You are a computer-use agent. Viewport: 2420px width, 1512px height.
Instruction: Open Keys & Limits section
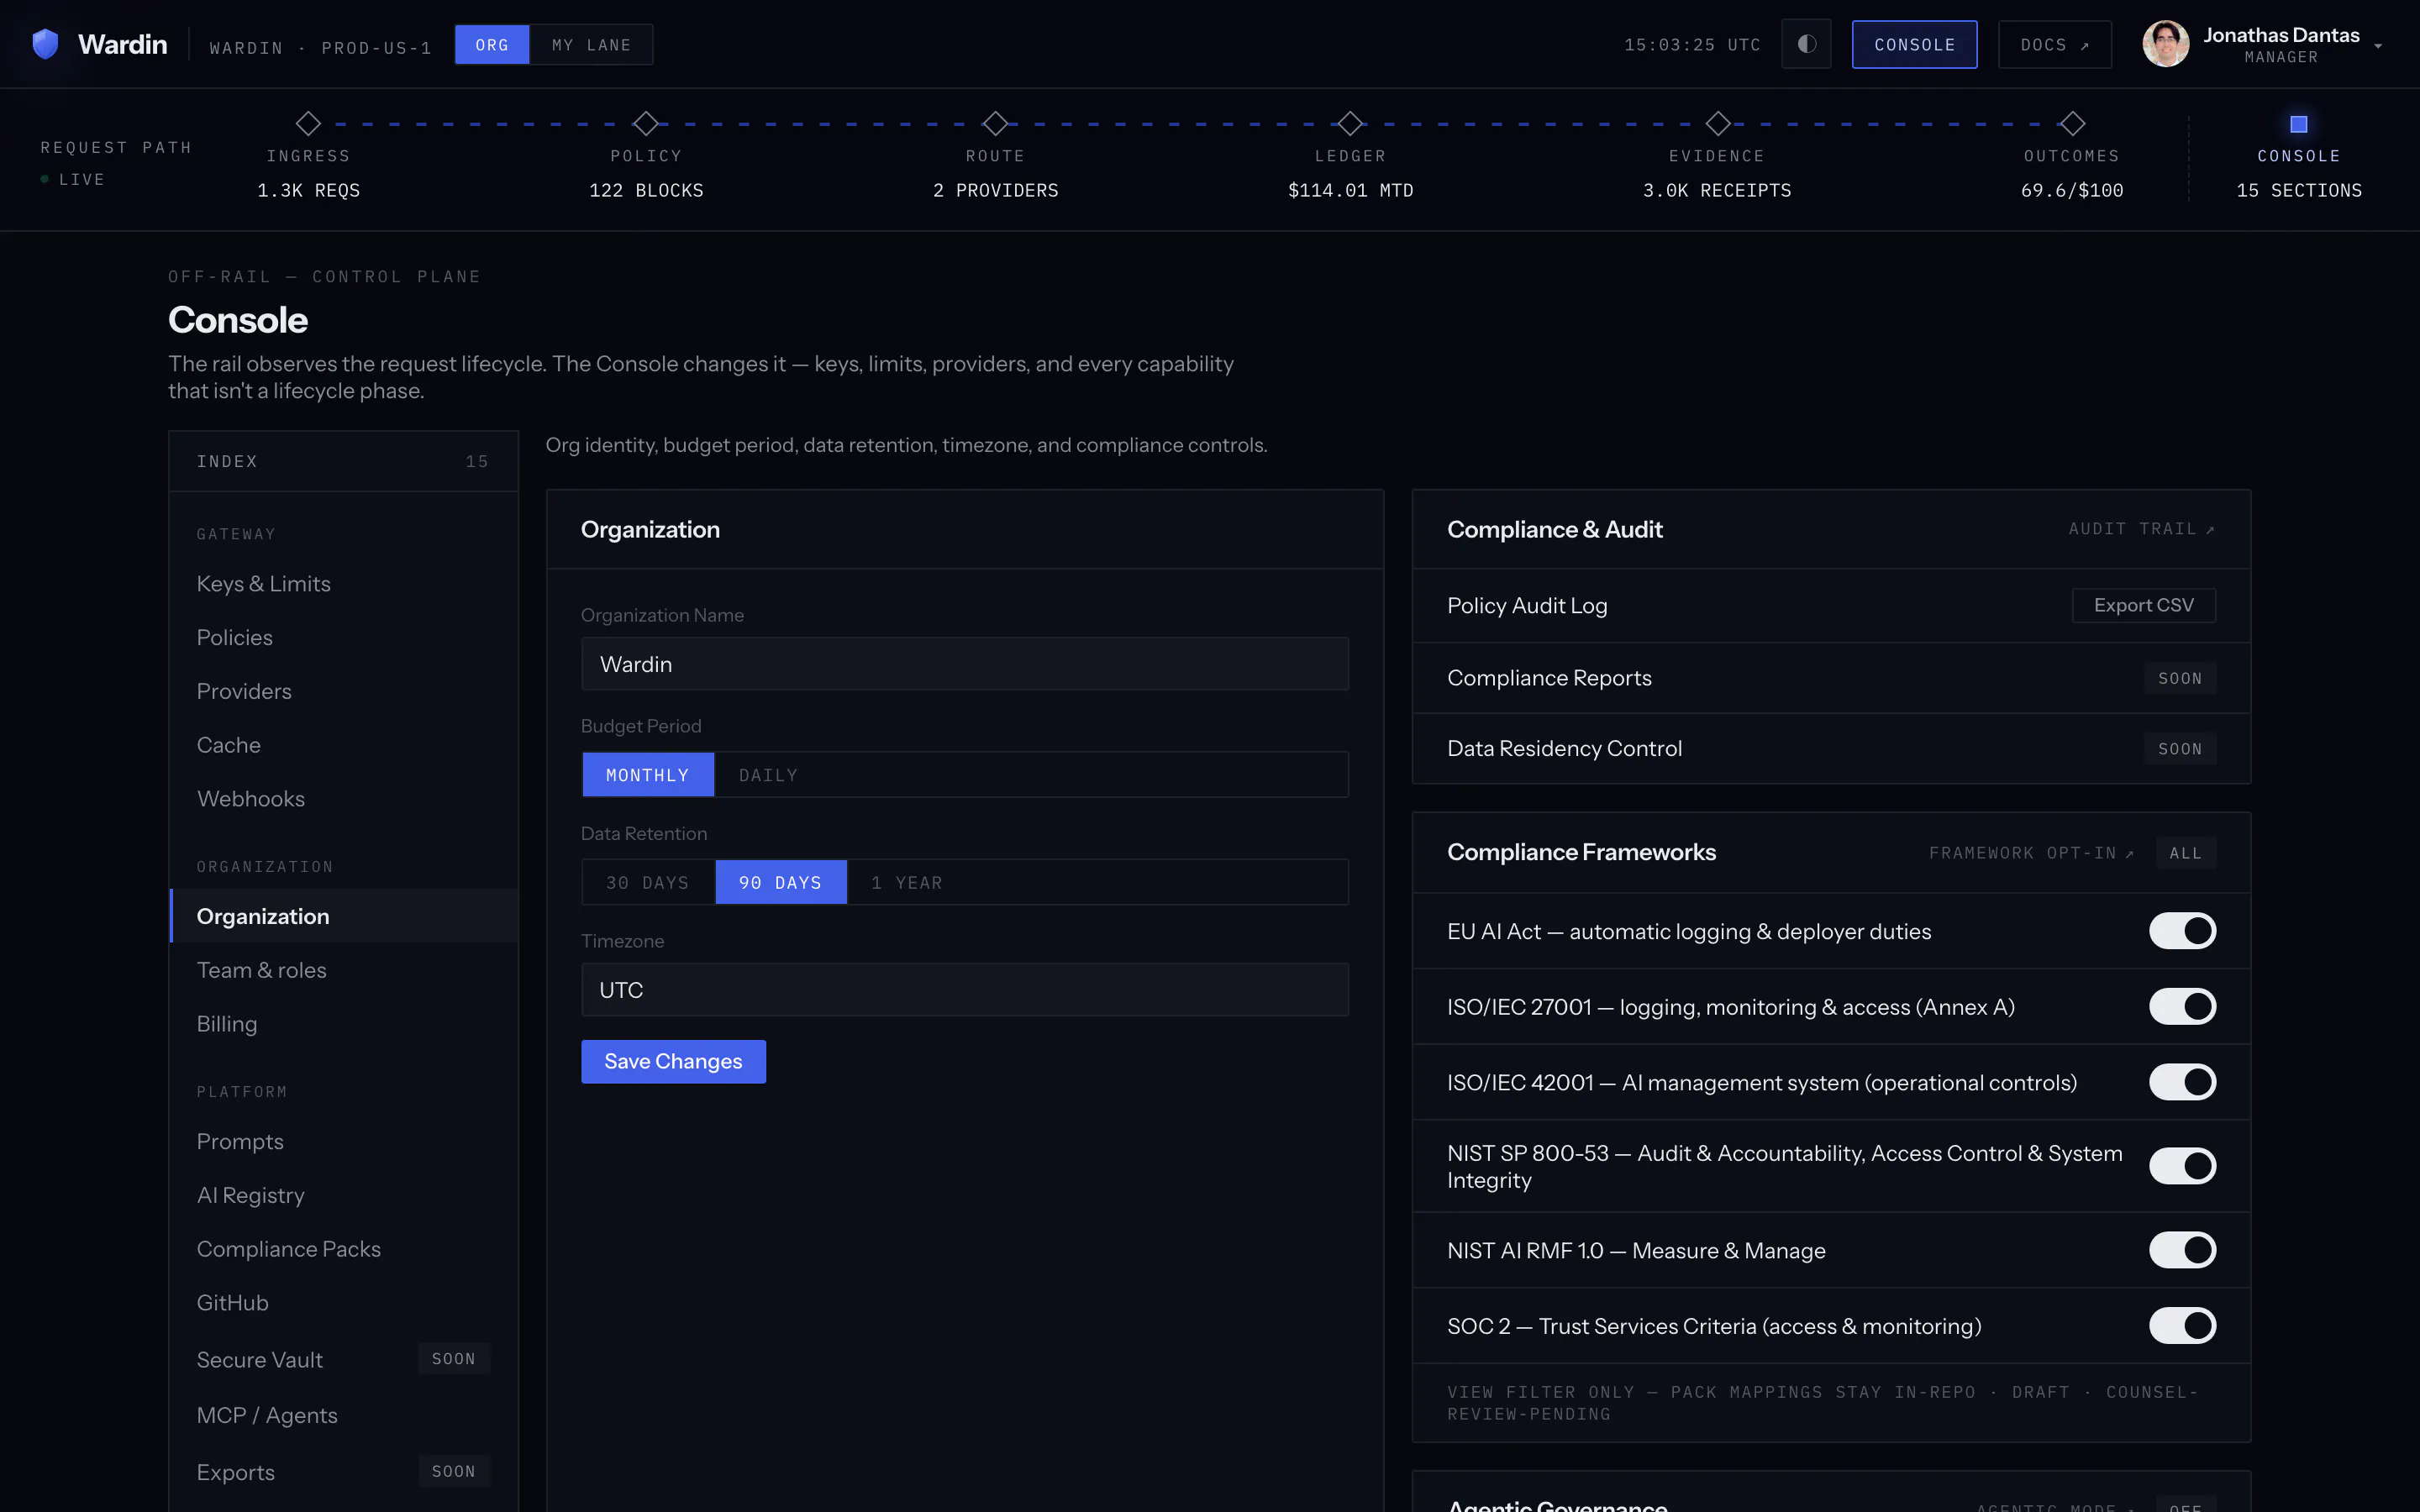(343, 584)
